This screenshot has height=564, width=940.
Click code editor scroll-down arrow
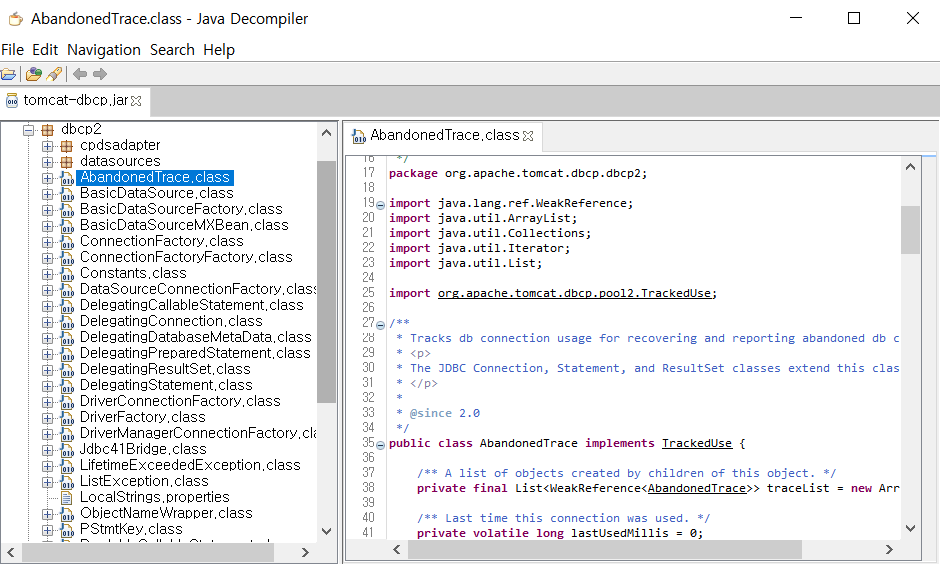pos(910,528)
